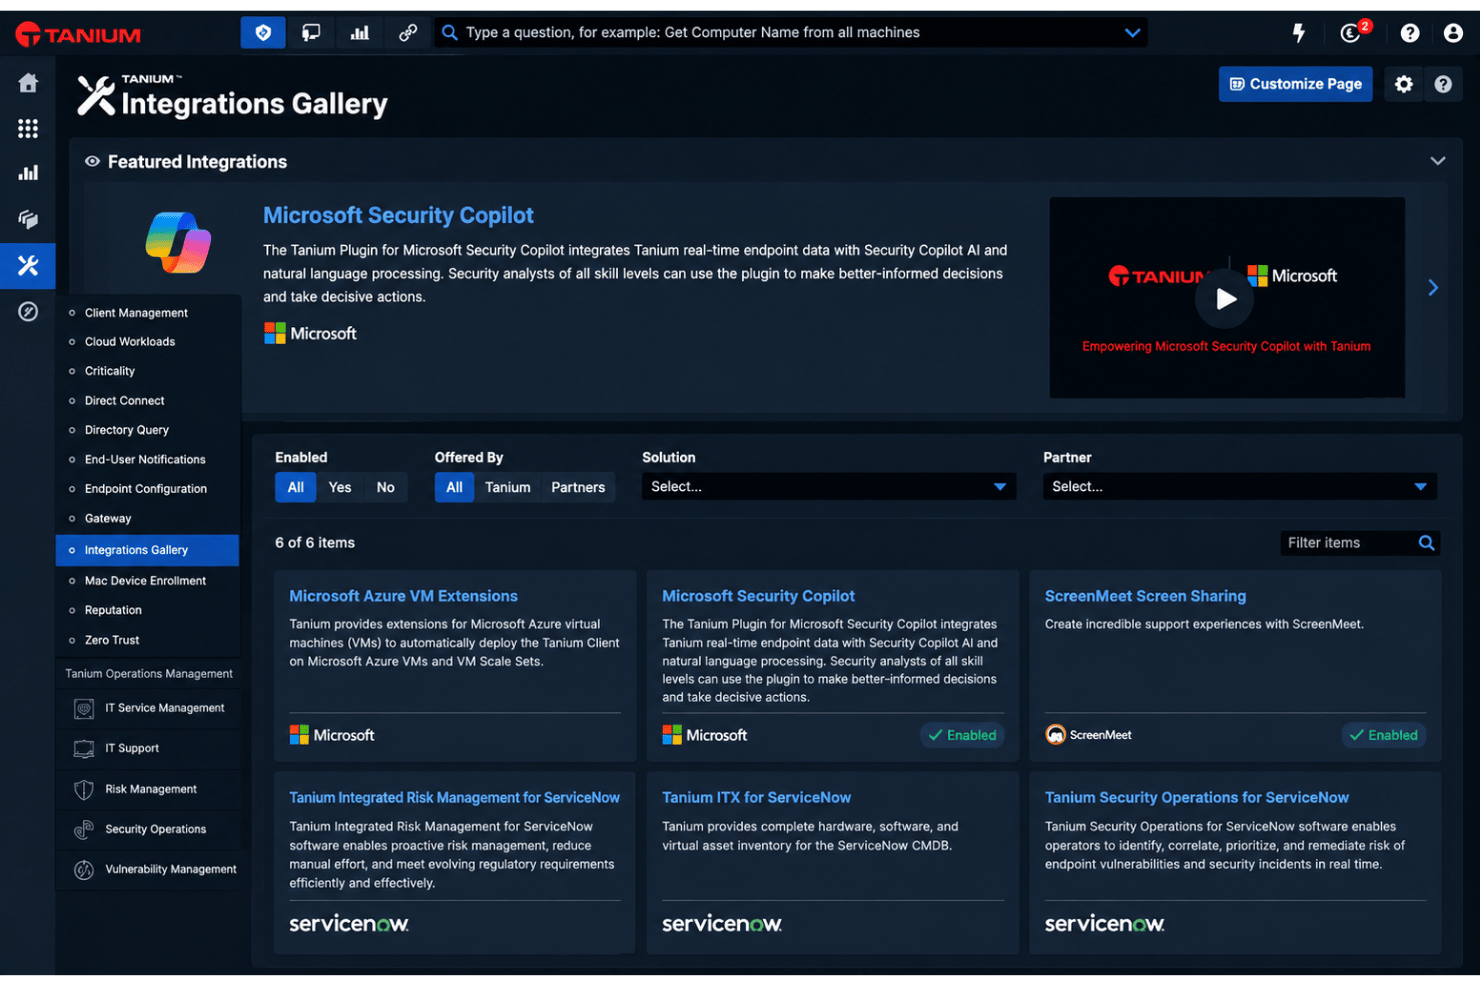Set Enabled filter to Yes
Image resolution: width=1480 pixels, height=987 pixels.
coord(340,488)
